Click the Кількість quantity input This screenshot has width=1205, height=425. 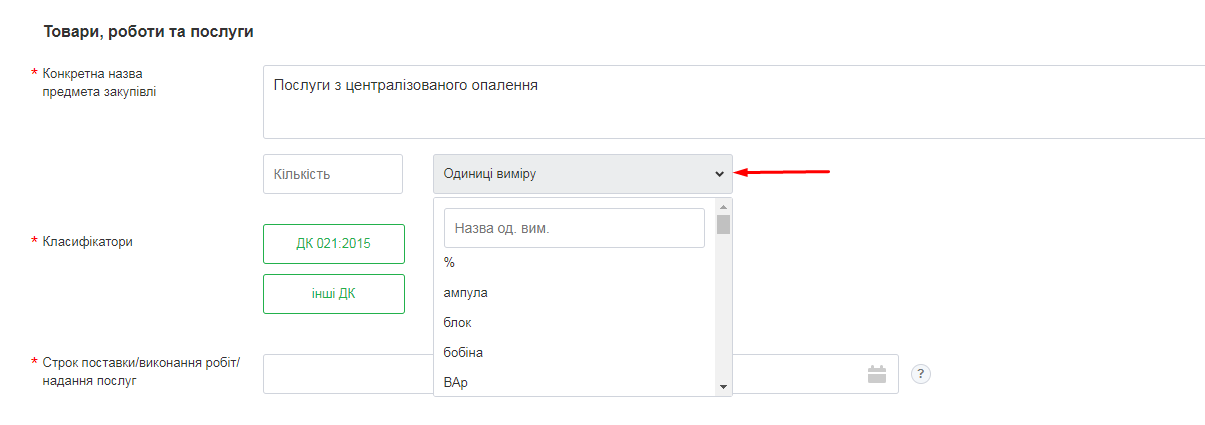pyautogui.click(x=332, y=174)
